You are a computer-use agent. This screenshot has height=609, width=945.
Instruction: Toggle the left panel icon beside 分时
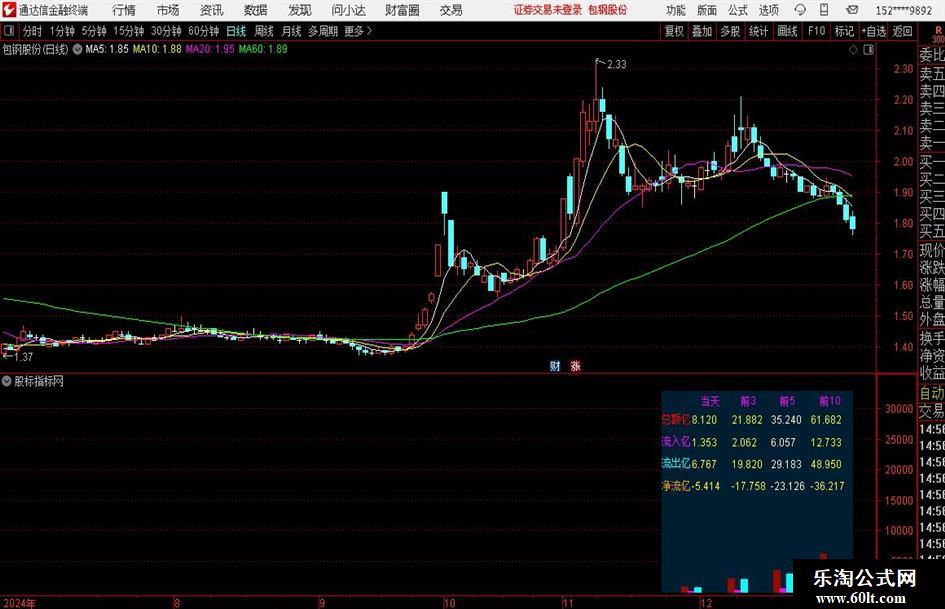9,31
